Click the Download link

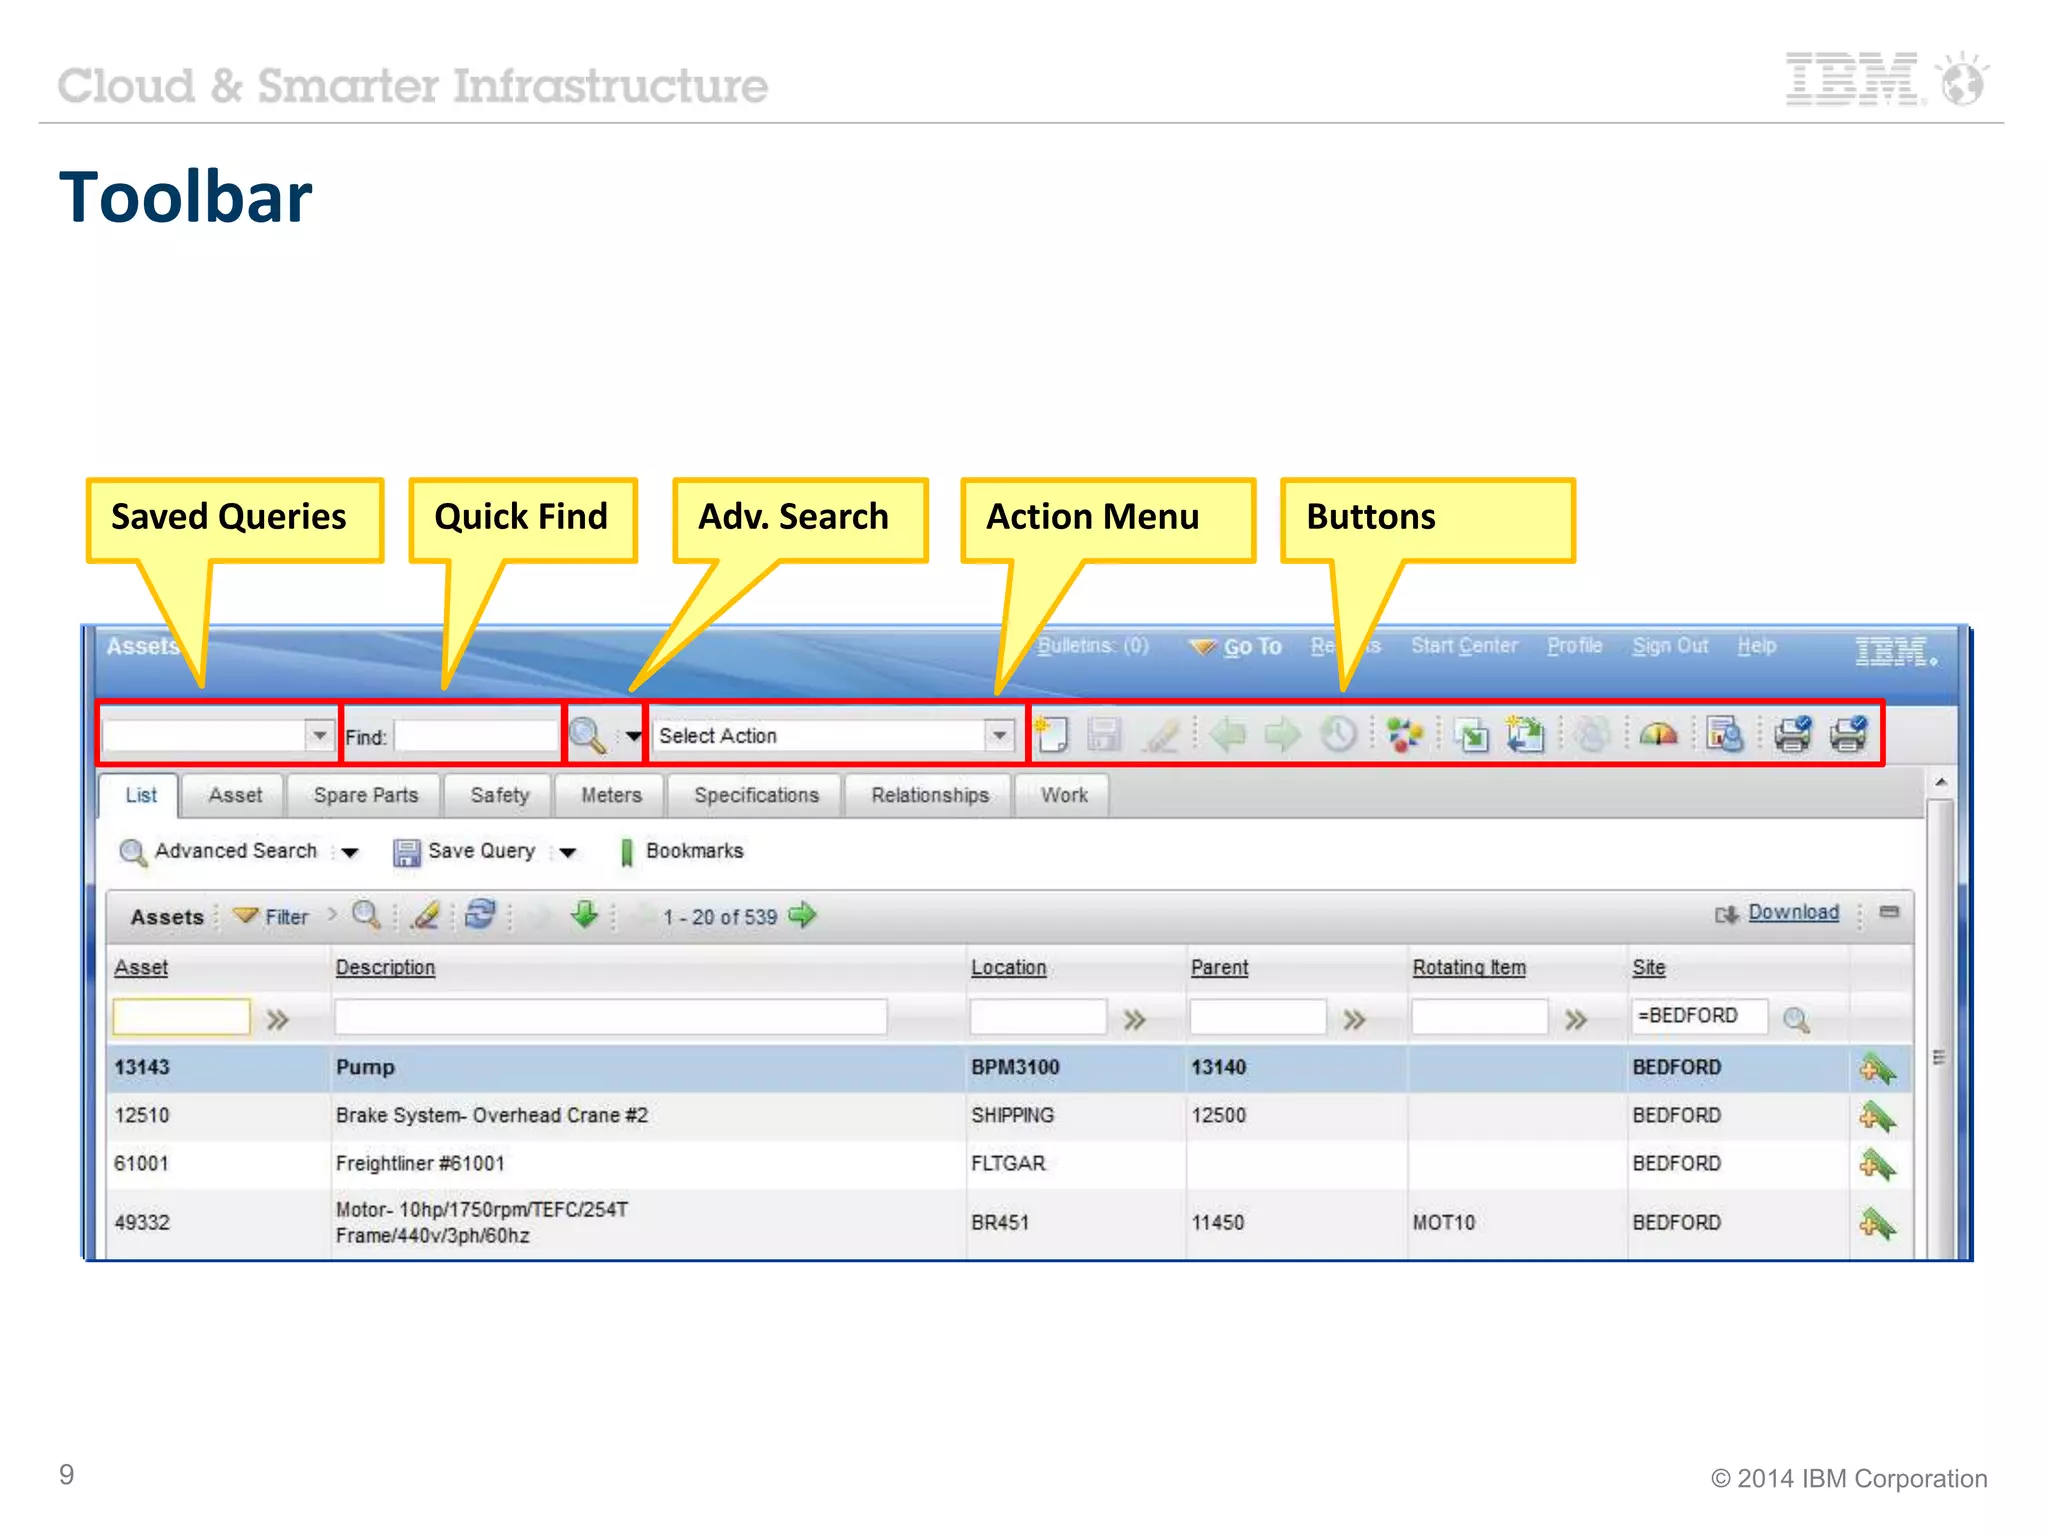[1793, 912]
